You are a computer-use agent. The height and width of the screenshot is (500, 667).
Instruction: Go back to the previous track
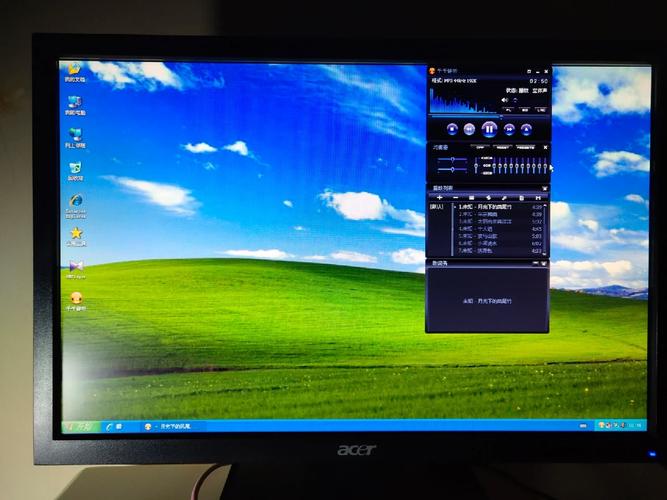point(469,128)
